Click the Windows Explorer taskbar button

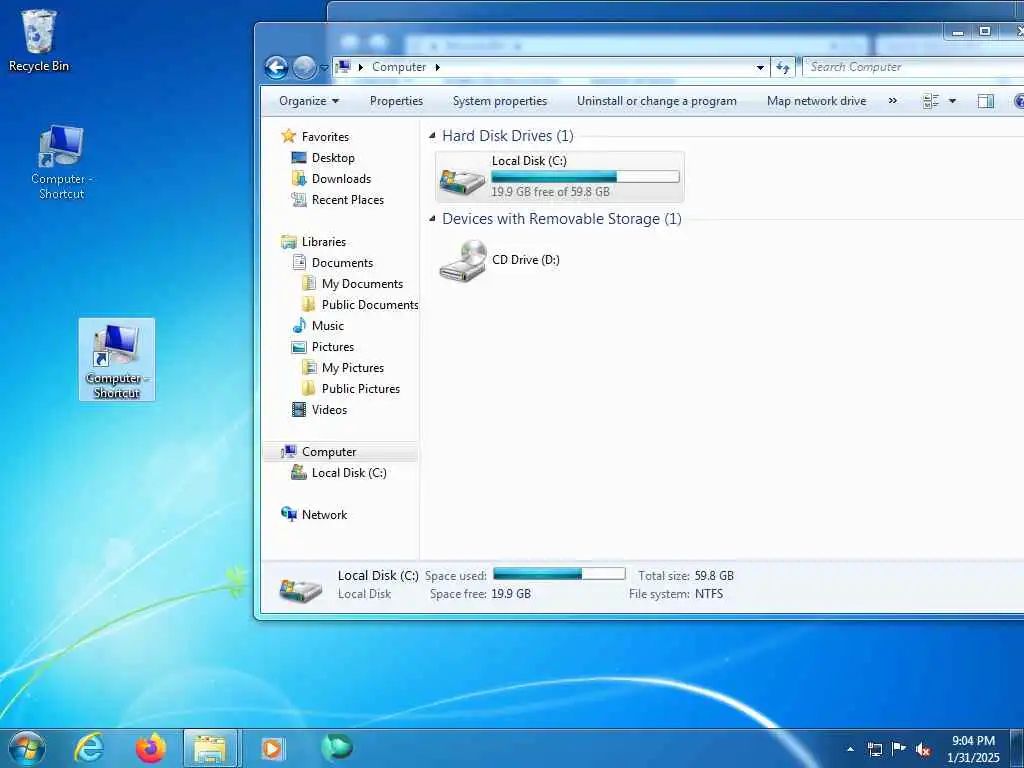pyautogui.click(x=210, y=748)
